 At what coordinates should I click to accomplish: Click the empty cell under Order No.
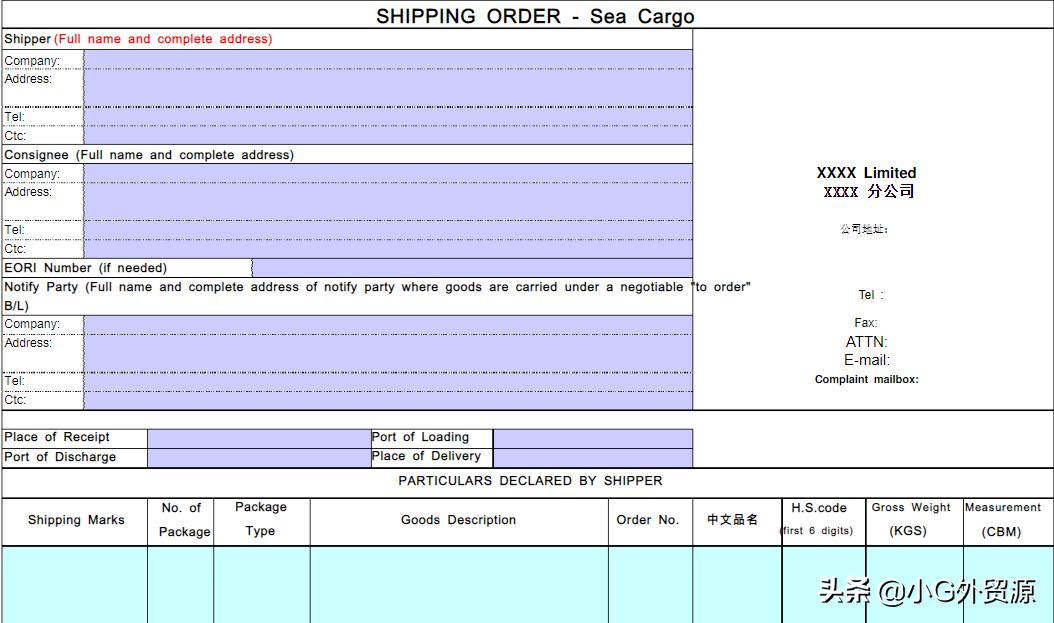(x=651, y=585)
